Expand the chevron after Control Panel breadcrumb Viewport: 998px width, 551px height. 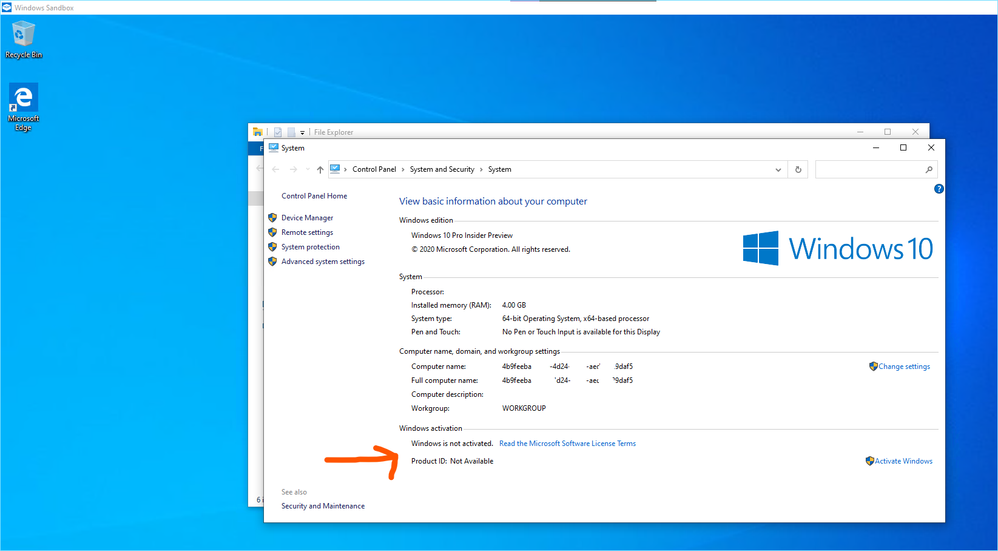coord(403,169)
